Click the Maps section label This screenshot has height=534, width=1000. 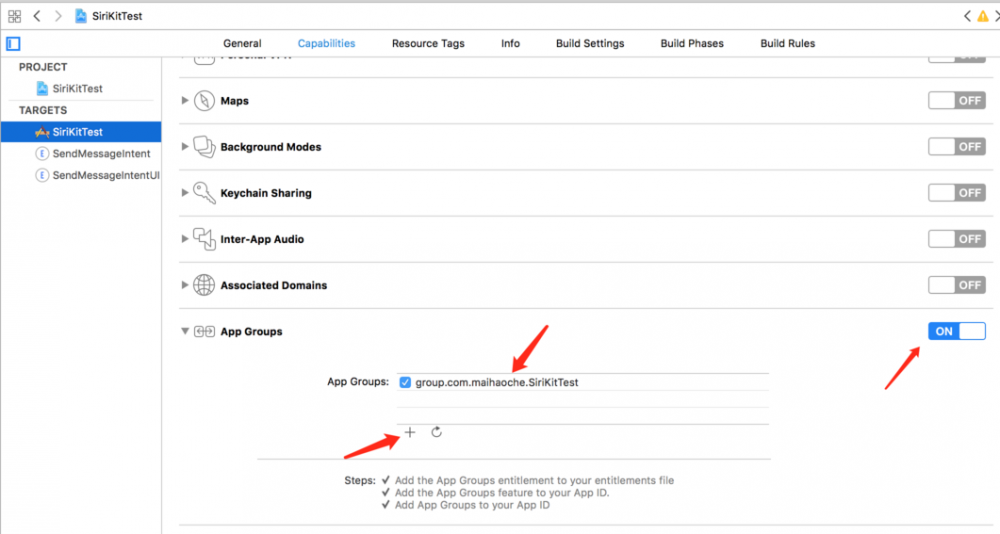pos(235,101)
